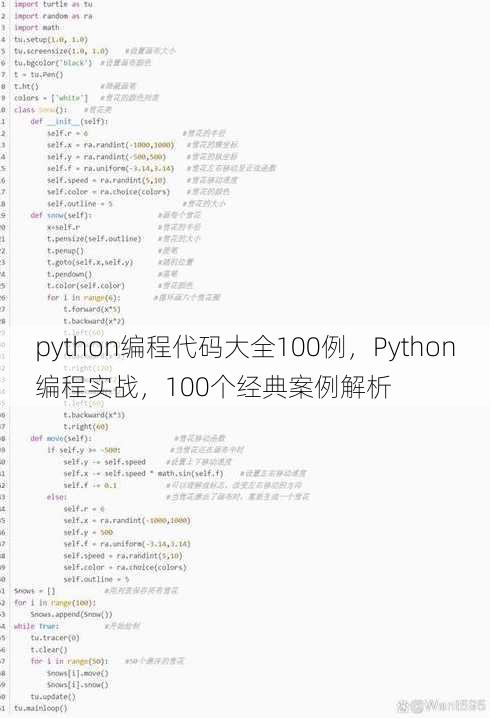The image size is (490, 718).
Task: Select the 'self.f += 0.1' line
Action: click(90, 485)
